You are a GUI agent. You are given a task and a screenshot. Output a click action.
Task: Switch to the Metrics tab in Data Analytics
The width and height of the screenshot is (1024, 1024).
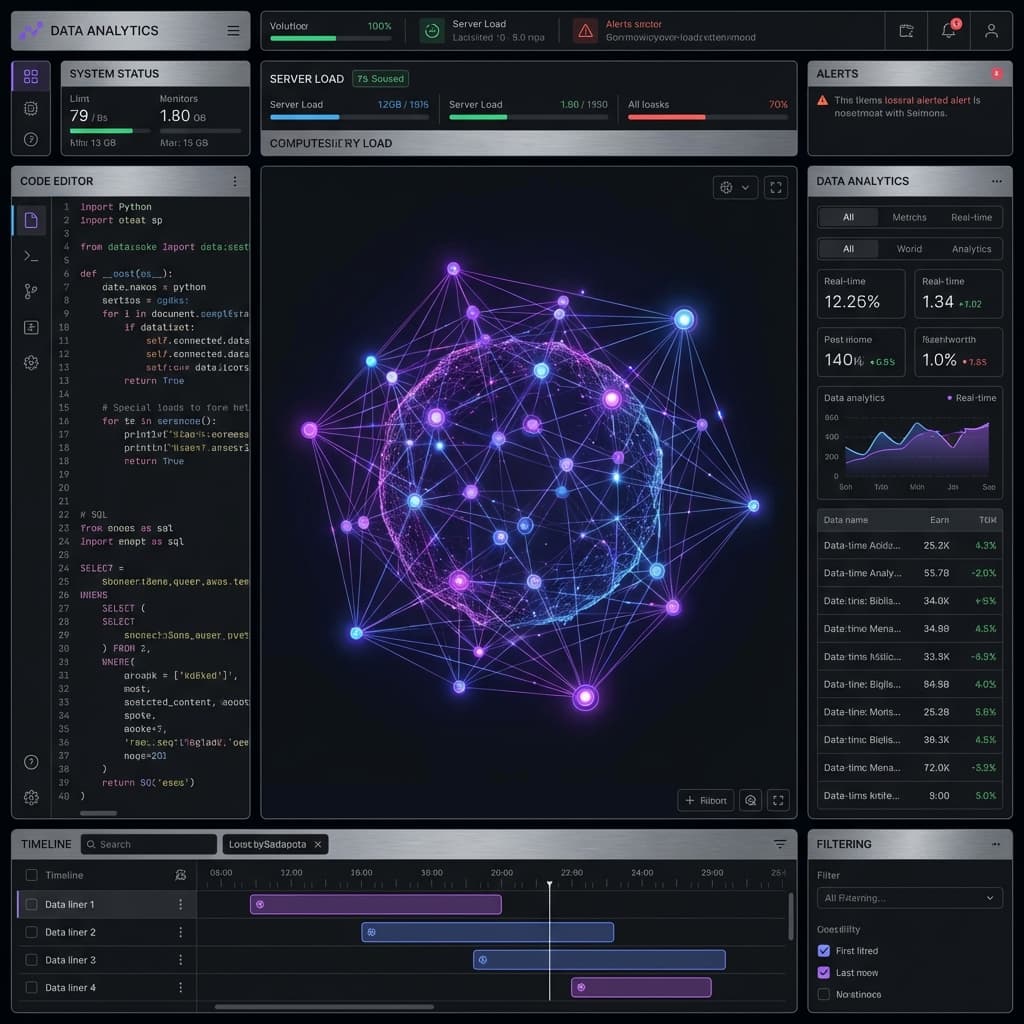click(x=910, y=217)
